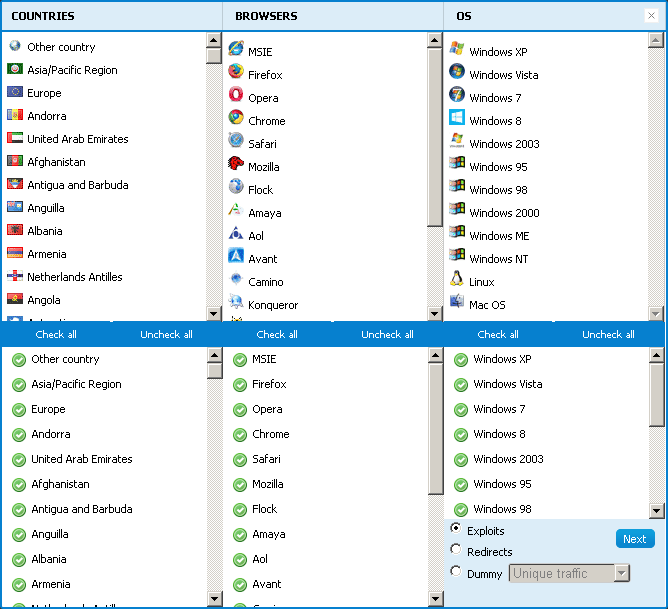
Task: Click Windows Vista in bottom checked list
Action: click(x=507, y=384)
